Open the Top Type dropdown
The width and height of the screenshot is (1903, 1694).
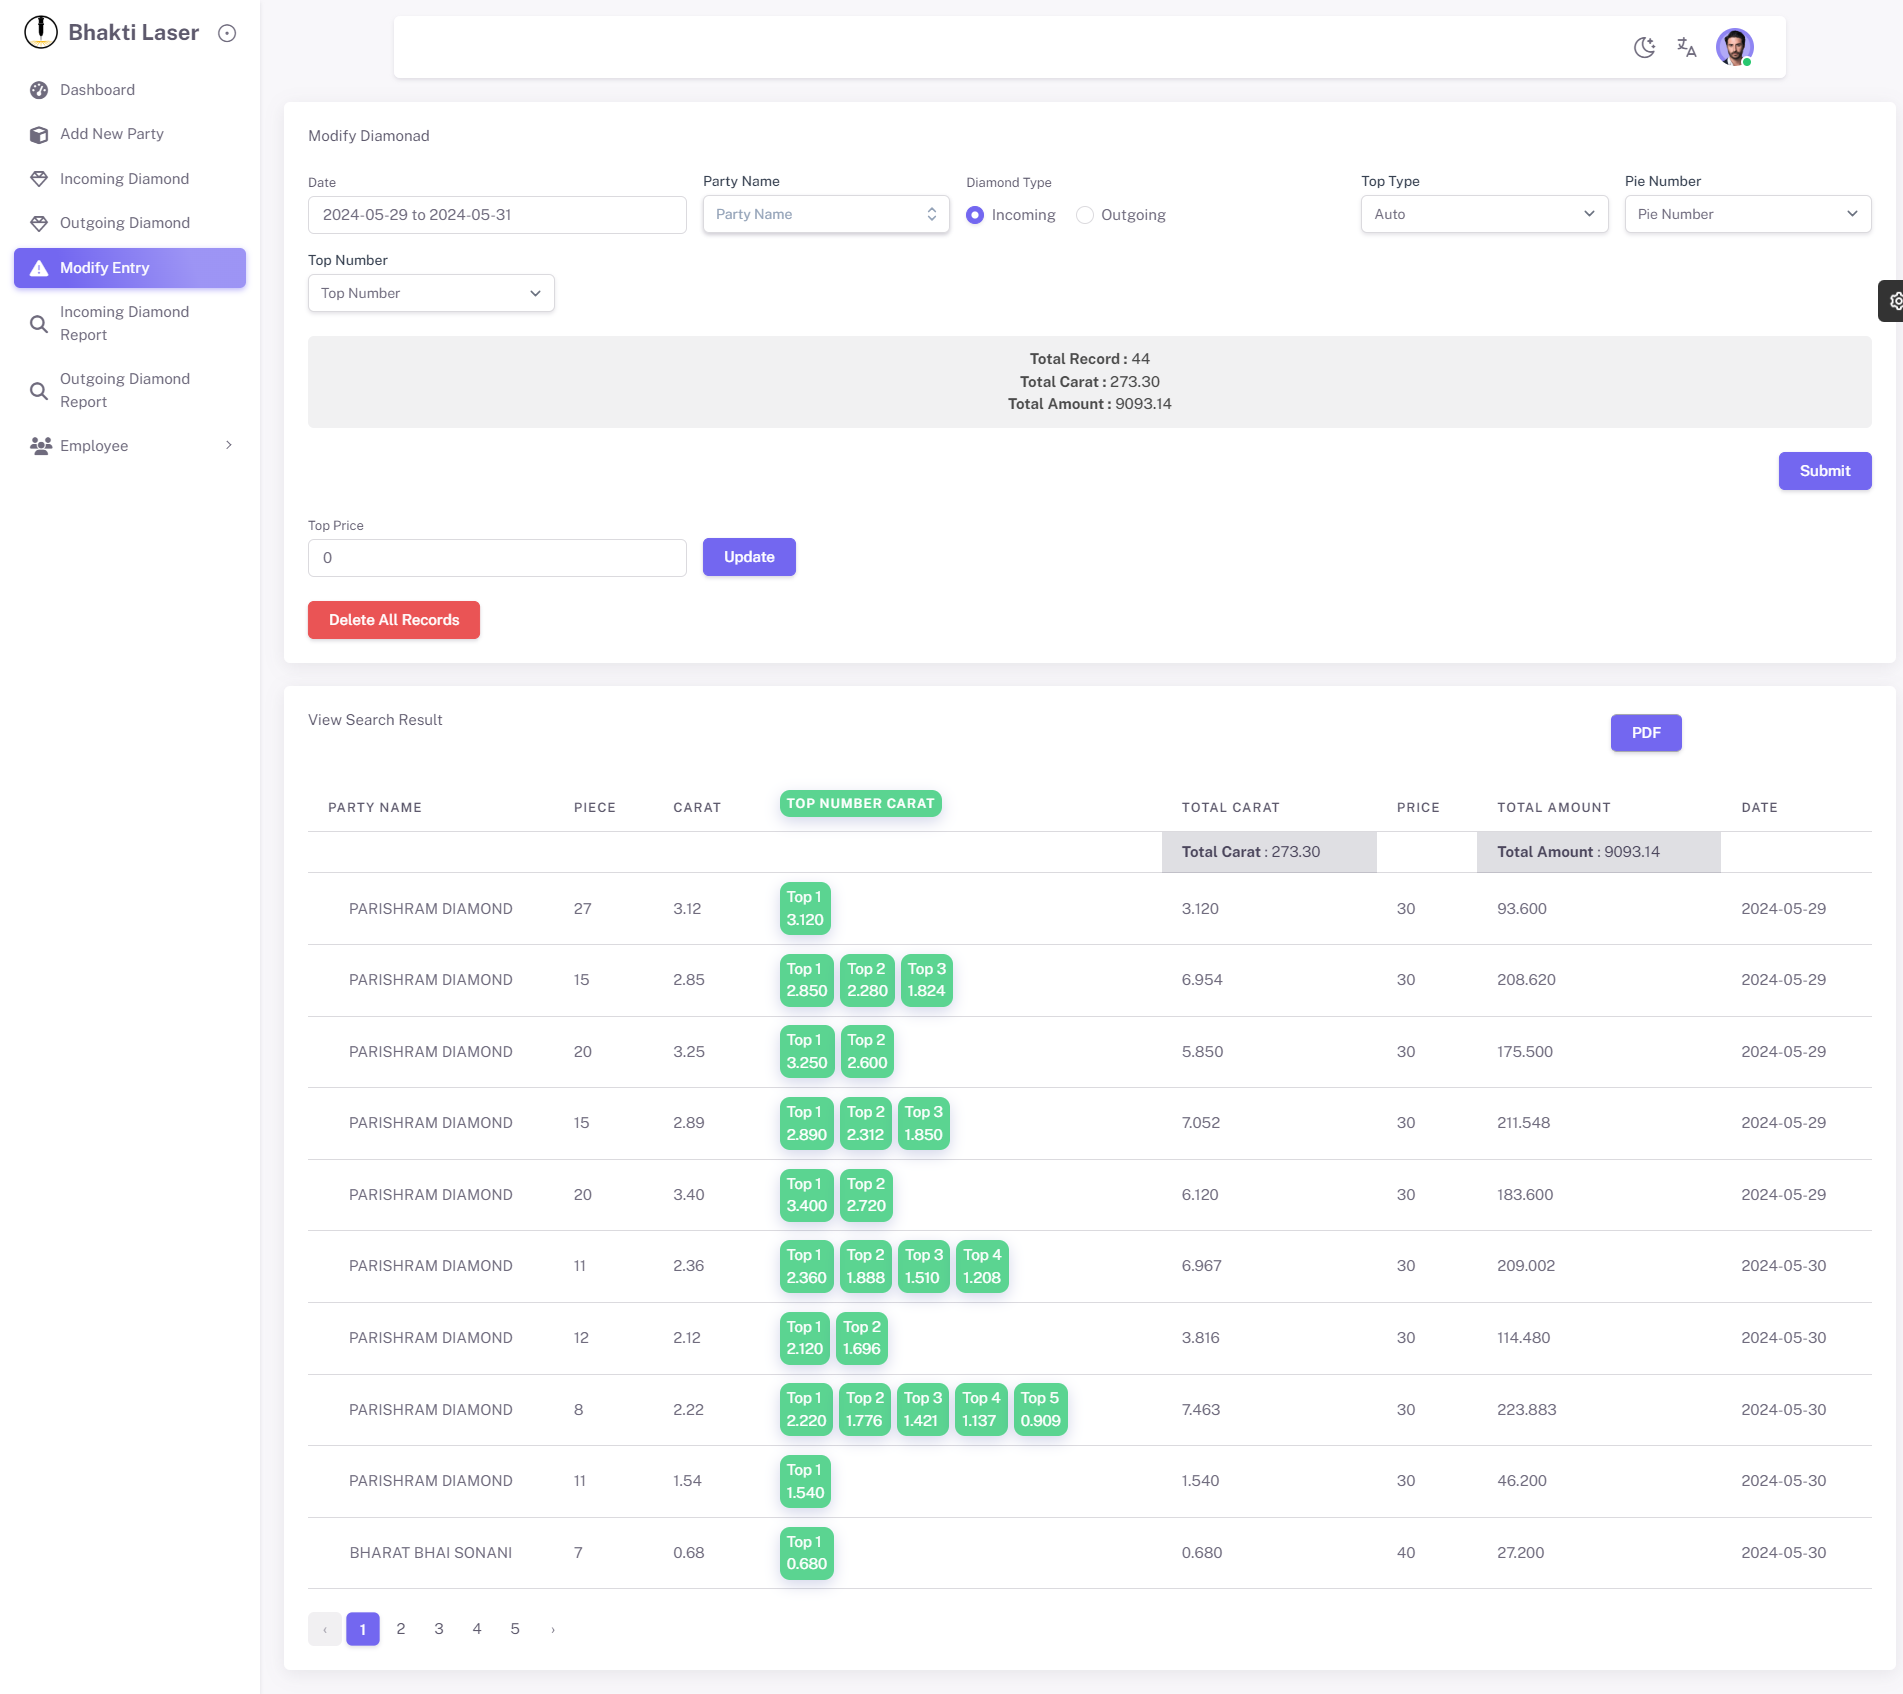pos(1484,214)
